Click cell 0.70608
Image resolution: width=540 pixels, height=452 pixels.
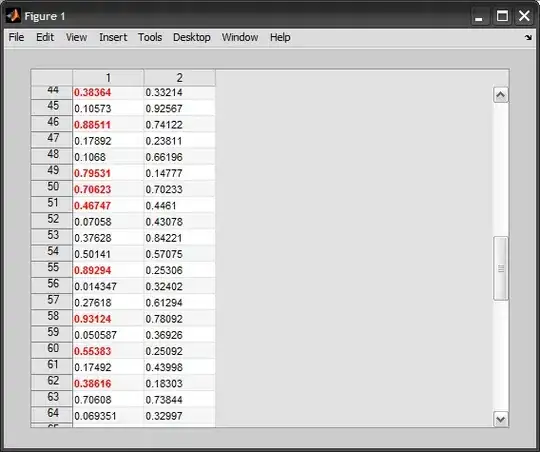[108, 400]
